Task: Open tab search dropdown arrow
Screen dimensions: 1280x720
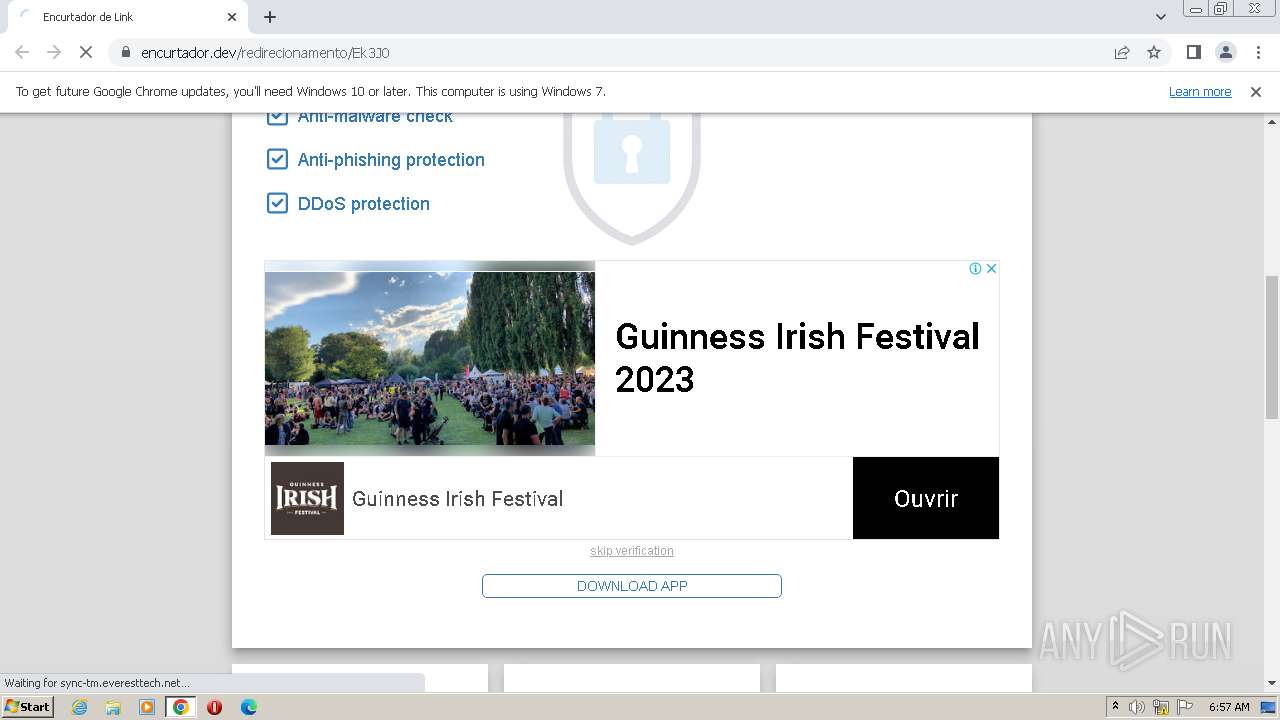Action: point(1160,17)
